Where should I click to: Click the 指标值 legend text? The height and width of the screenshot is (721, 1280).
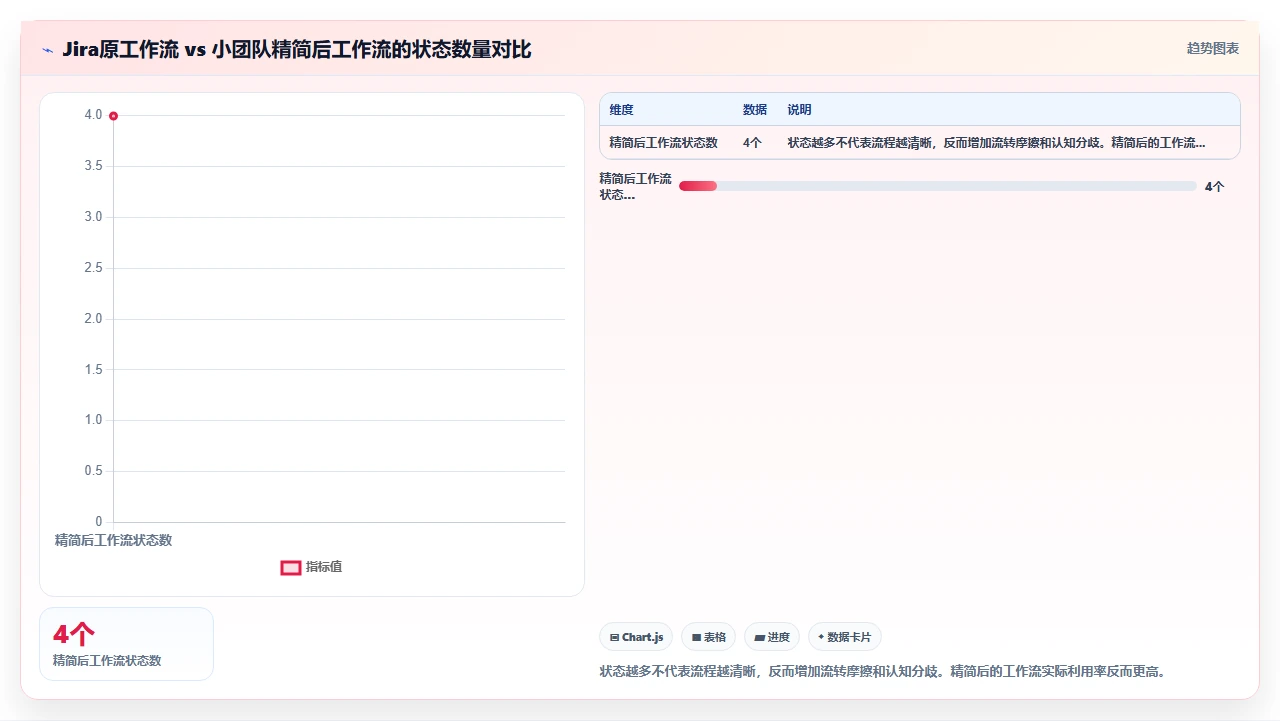[324, 567]
